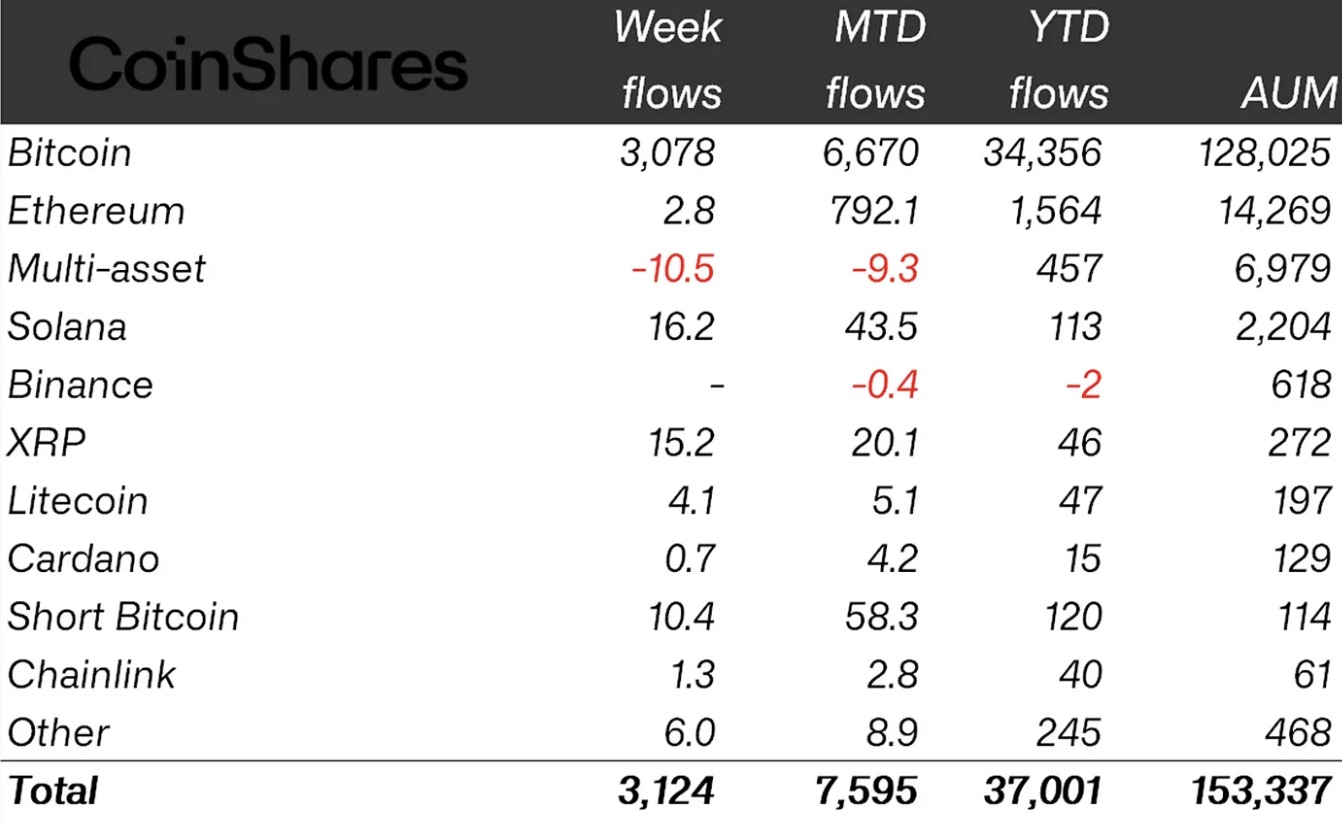Screen dimensions: 1342x828
Task: Click the Litecoin row label
Action: [78, 501]
